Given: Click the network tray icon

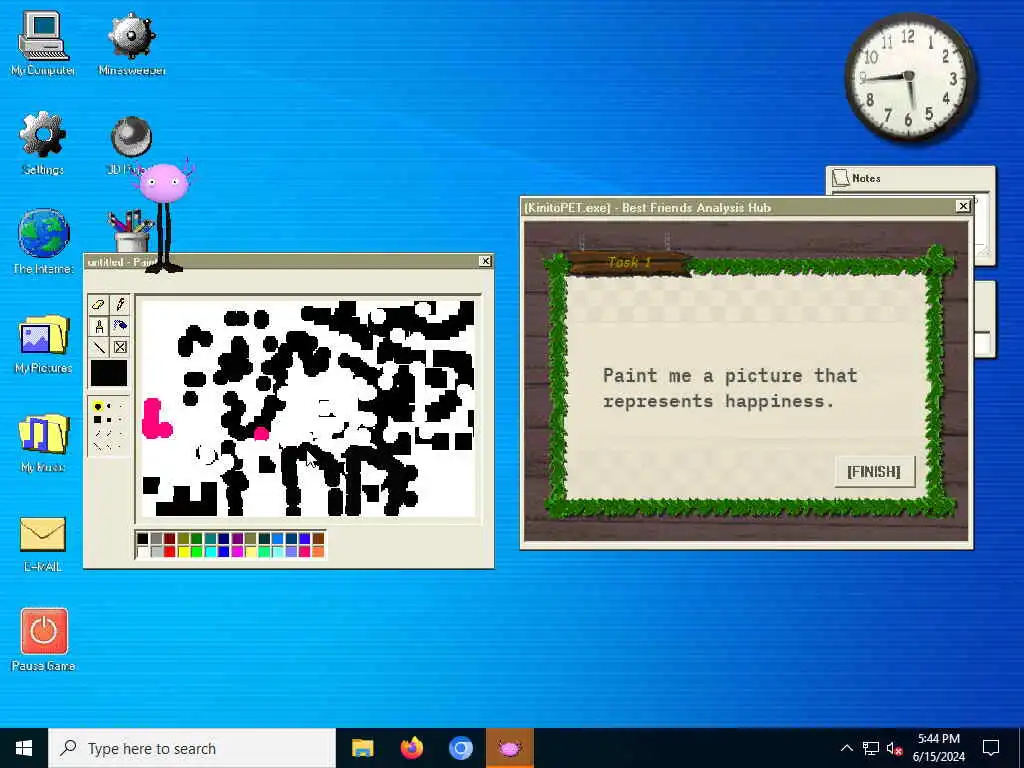Looking at the screenshot, I should coord(871,748).
